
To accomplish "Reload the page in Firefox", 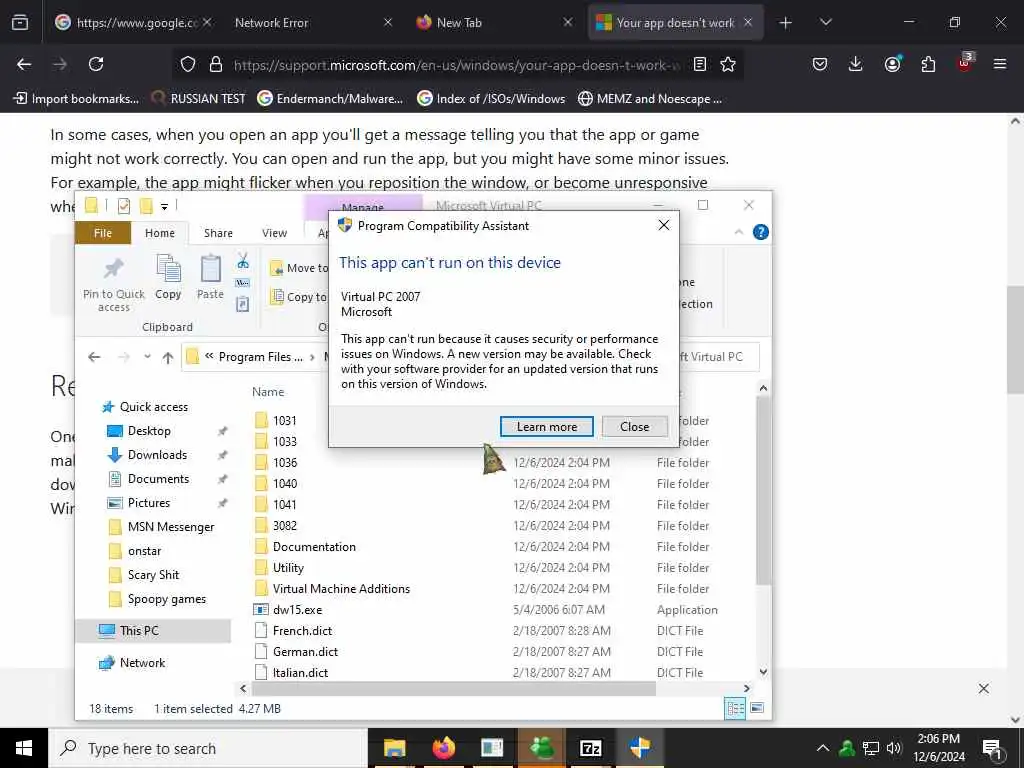I will coord(96,64).
